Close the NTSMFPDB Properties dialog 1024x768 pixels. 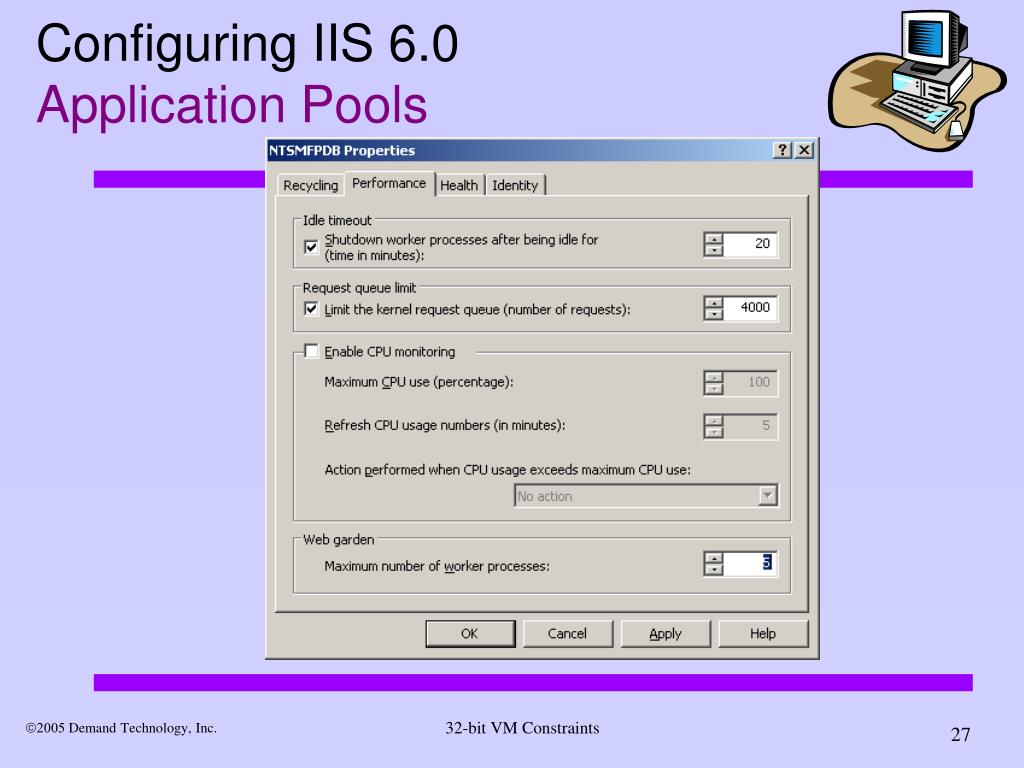(x=805, y=150)
